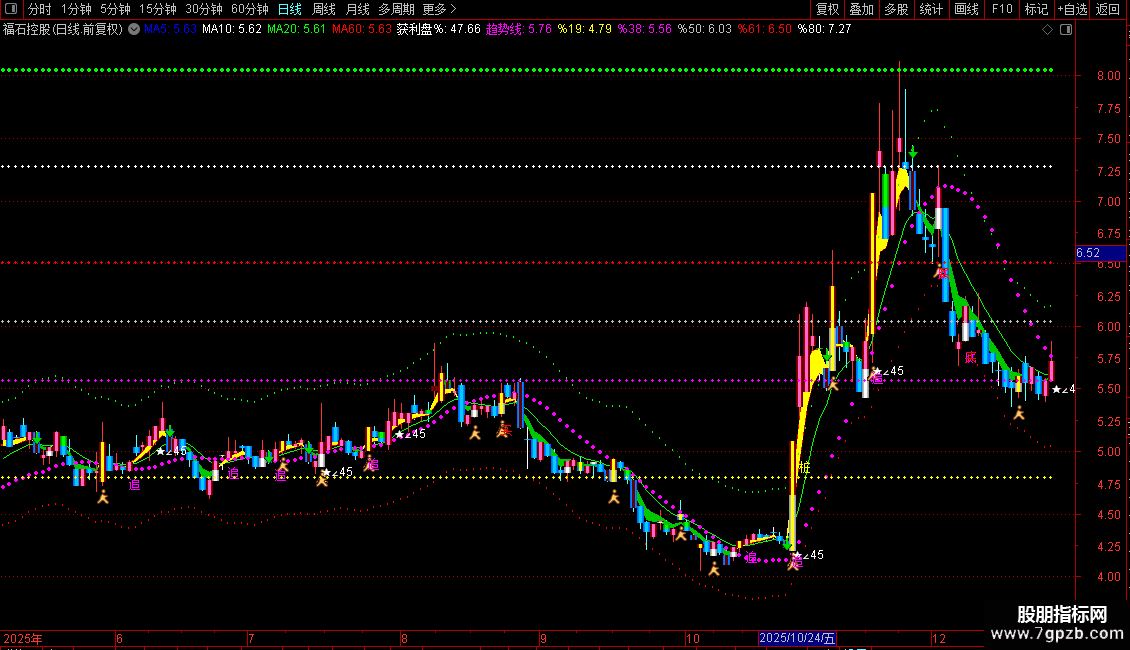Open F10 company information
This screenshot has width=1130, height=650.
pos(1002,9)
